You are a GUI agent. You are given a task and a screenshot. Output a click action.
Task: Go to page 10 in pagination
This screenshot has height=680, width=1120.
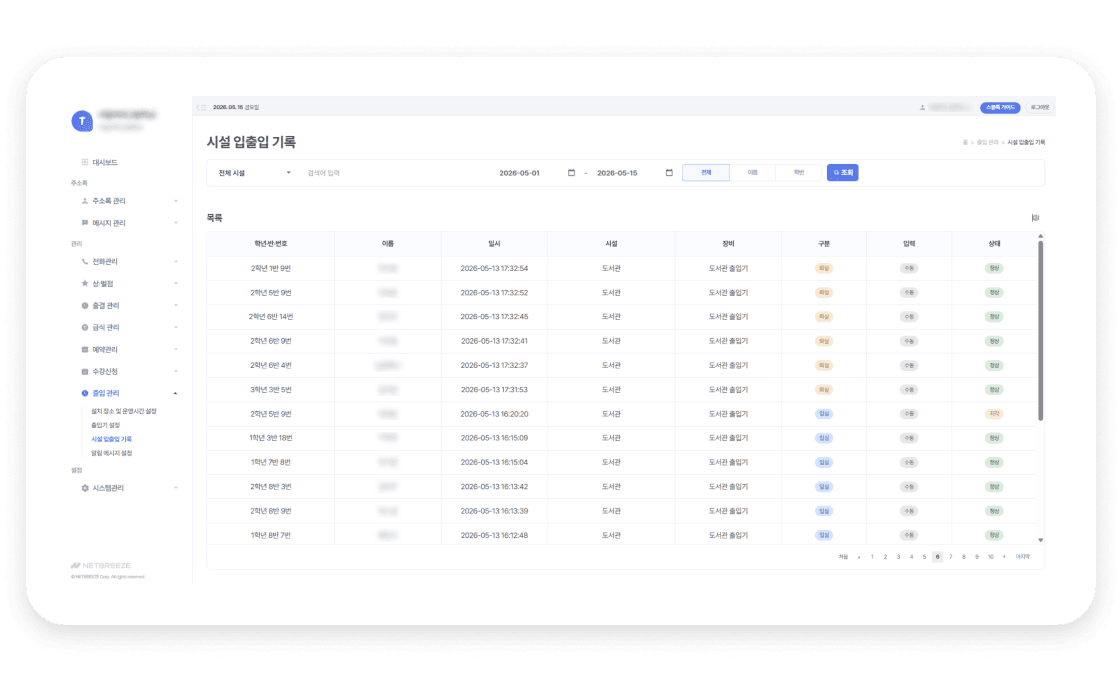tap(991, 557)
